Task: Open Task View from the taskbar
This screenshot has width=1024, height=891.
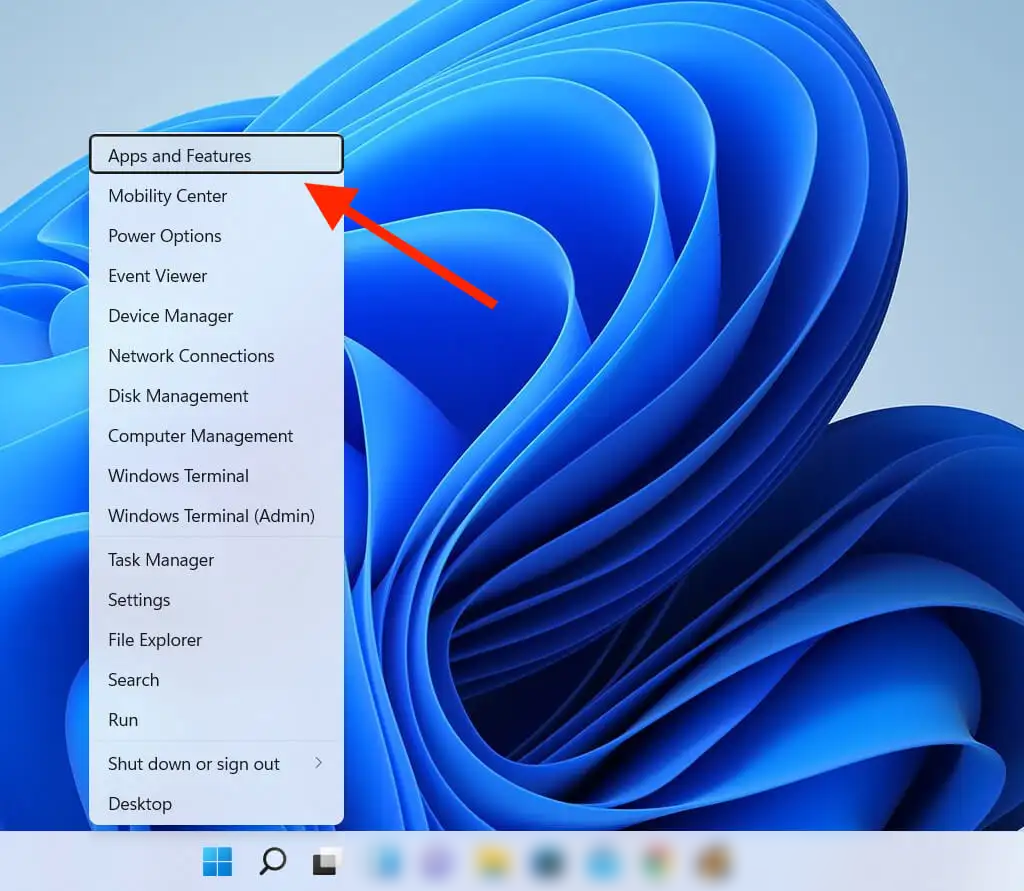Action: point(326,861)
